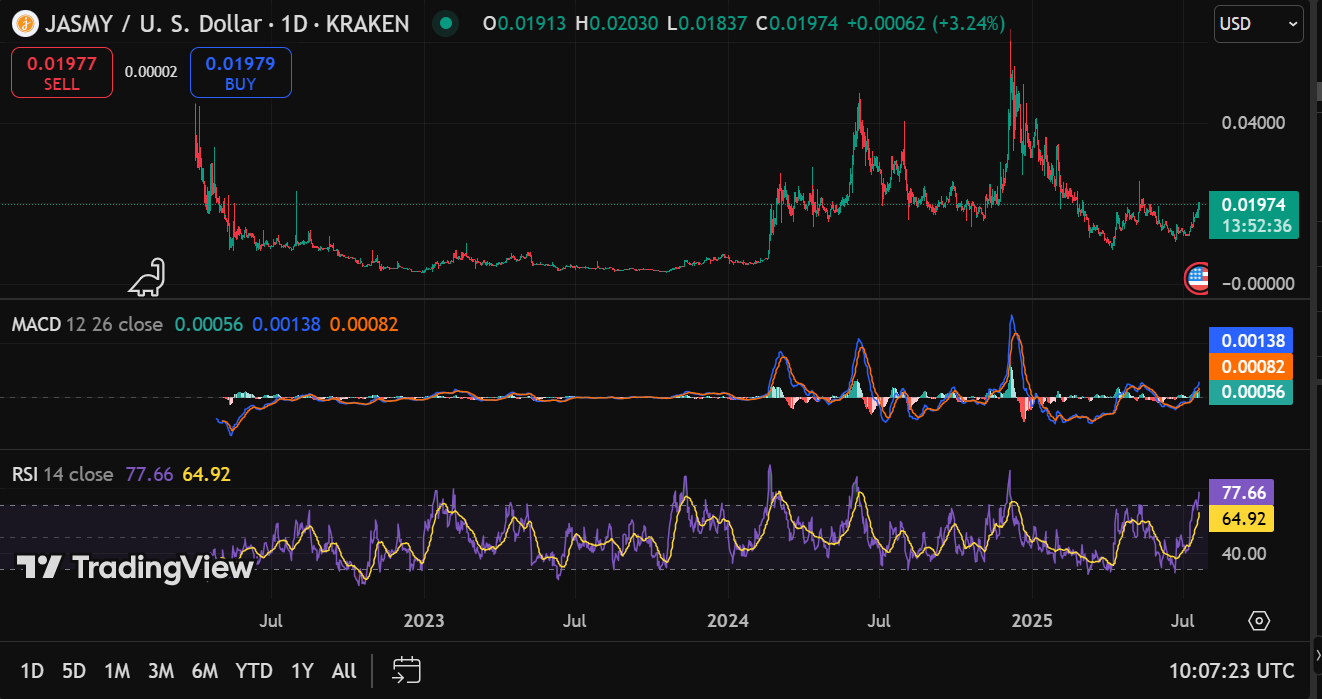The image size is (1322, 699).
Task: Click the red 0.01977 SELL button
Action: click(62, 73)
